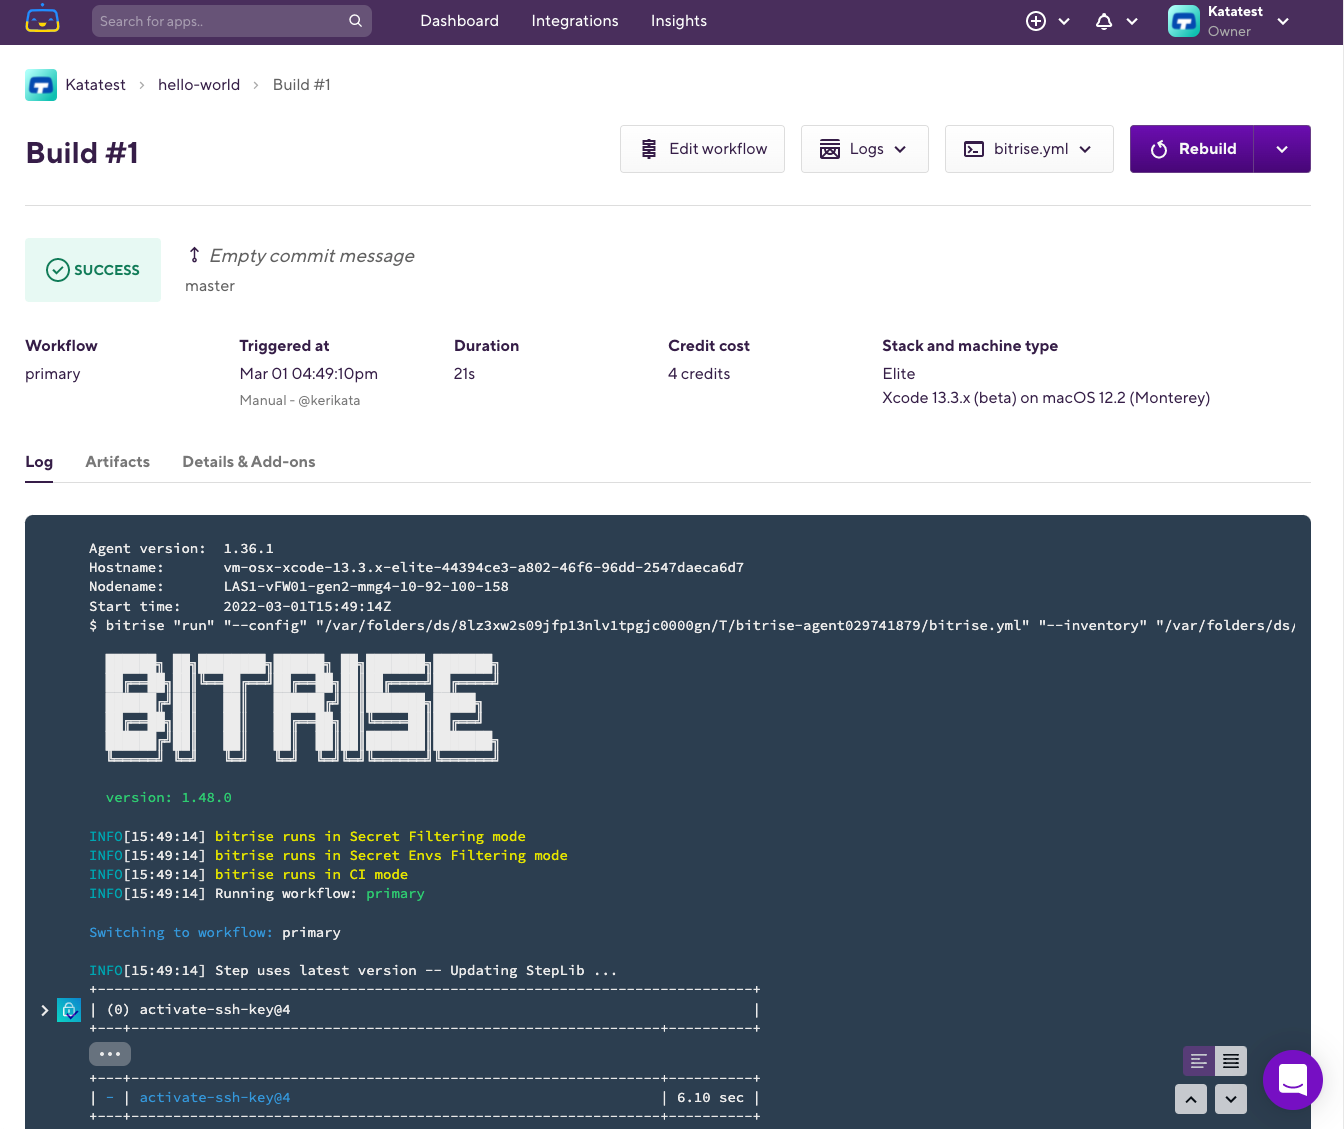Click the Switching to workflow: primary line

[215, 933]
